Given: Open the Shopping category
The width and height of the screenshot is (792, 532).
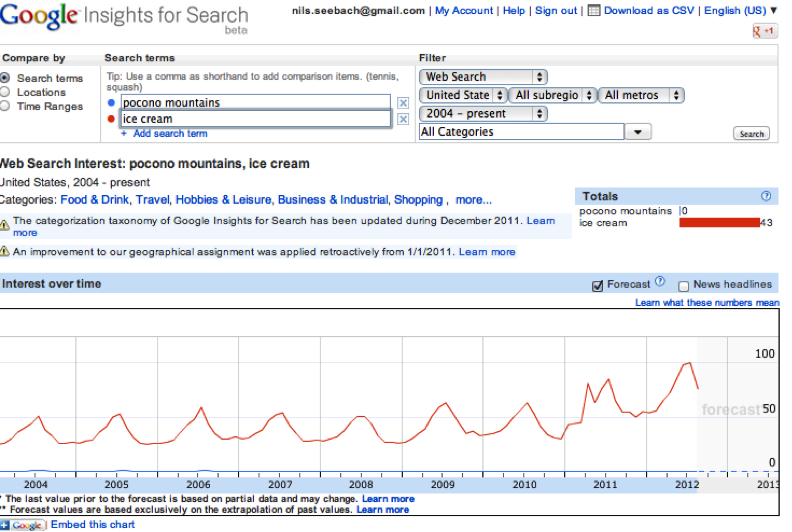Looking at the screenshot, I should [x=418, y=200].
